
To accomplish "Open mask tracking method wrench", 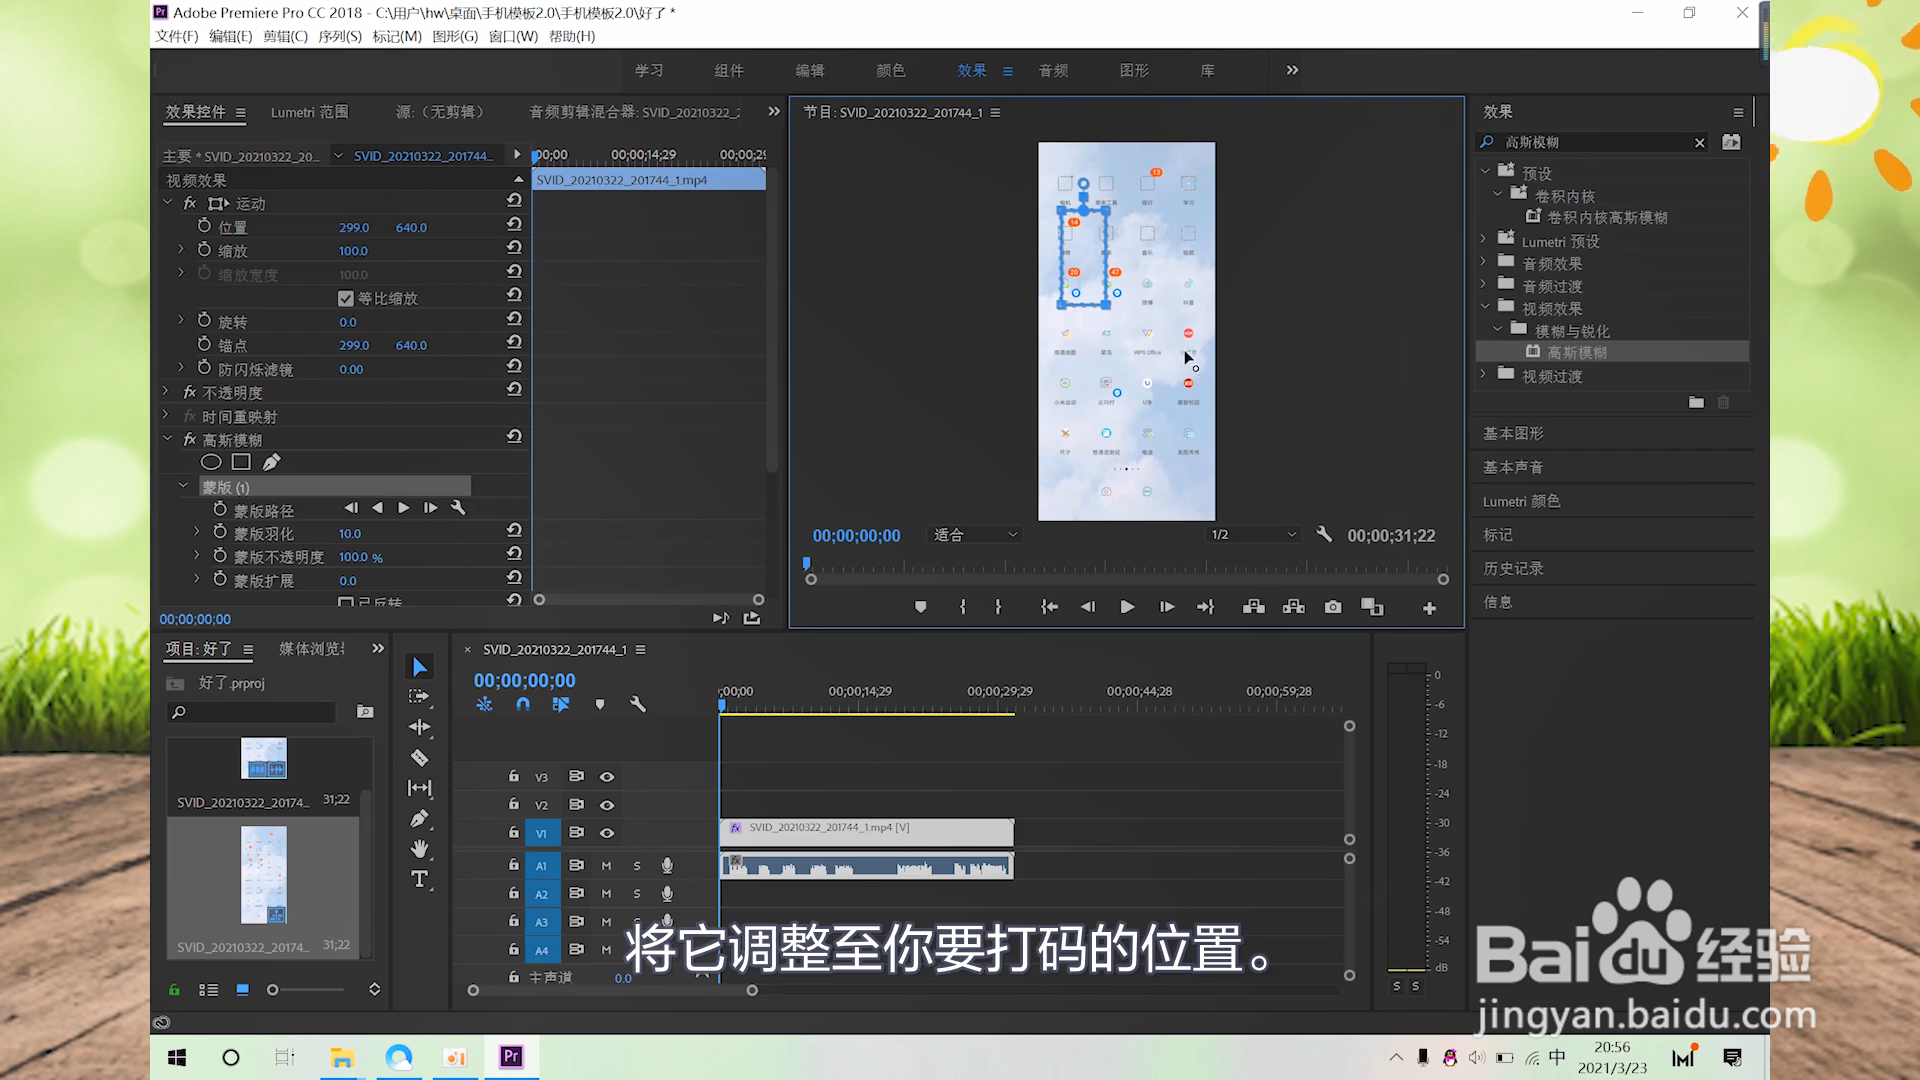I will coord(458,508).
